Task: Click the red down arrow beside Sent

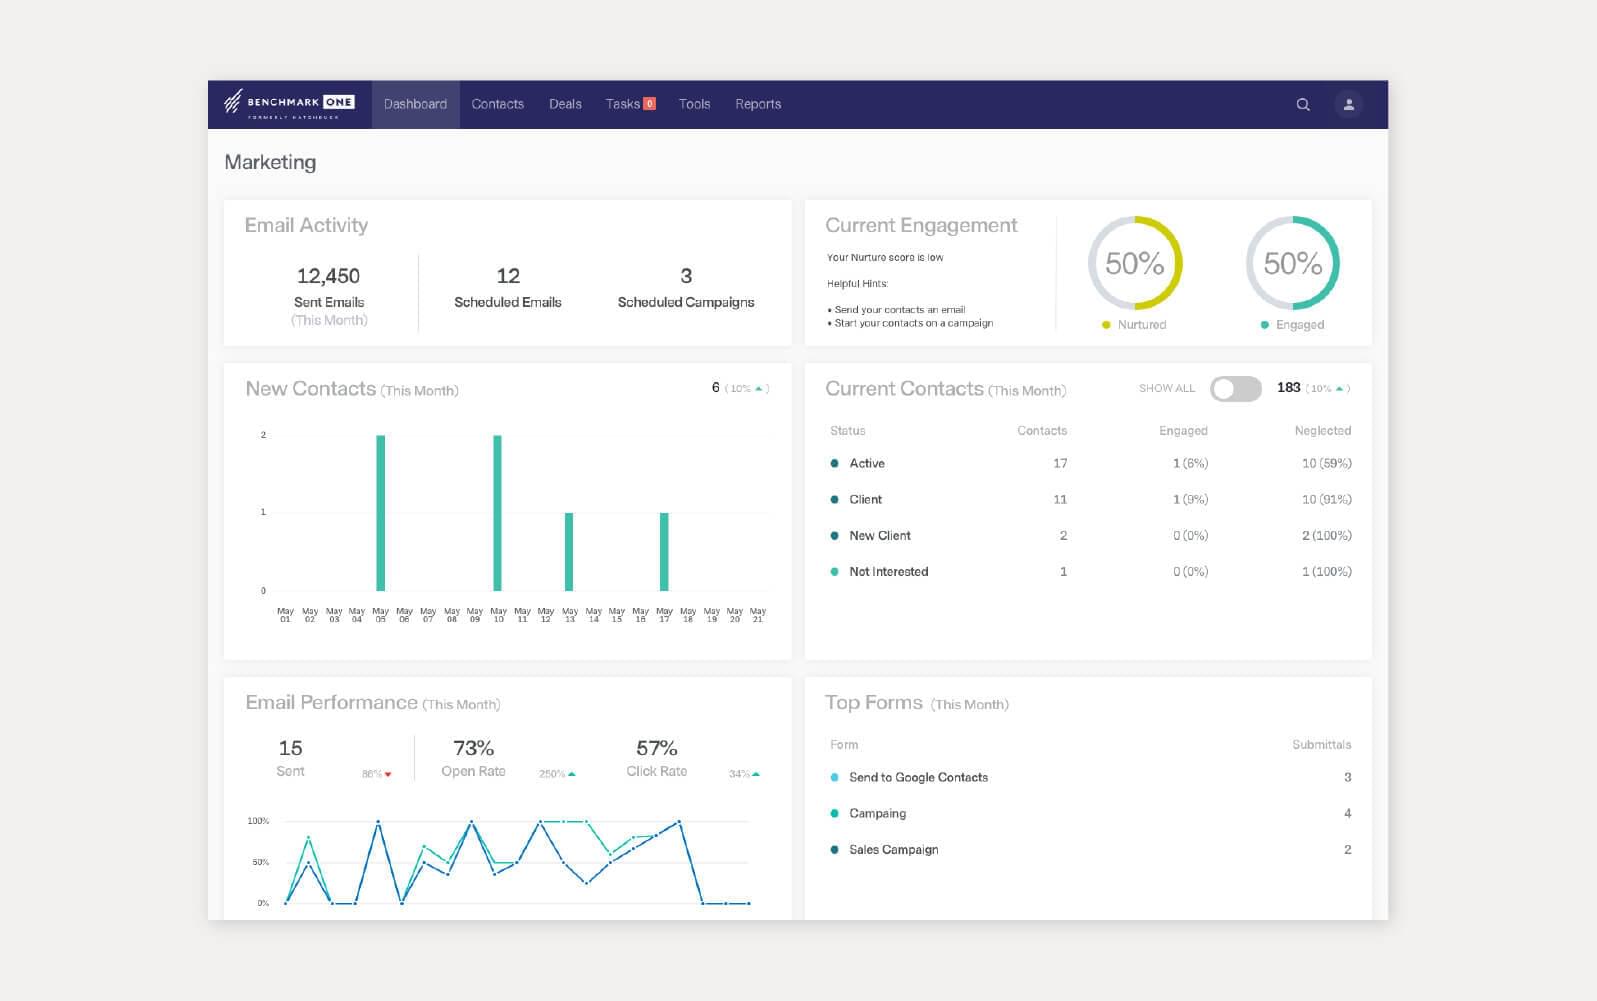Action: [x=388, y=775]
